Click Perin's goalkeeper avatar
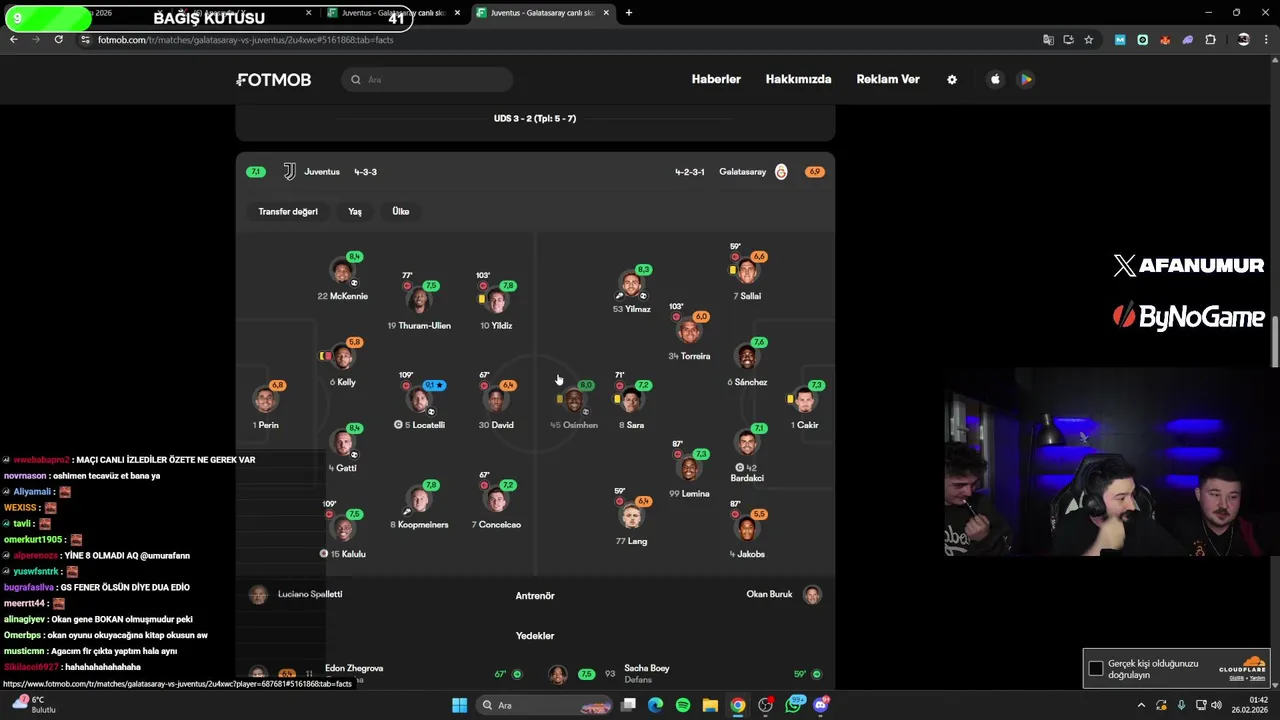Viewport: 1280px width, 720px height. click(x=265, y=400)
